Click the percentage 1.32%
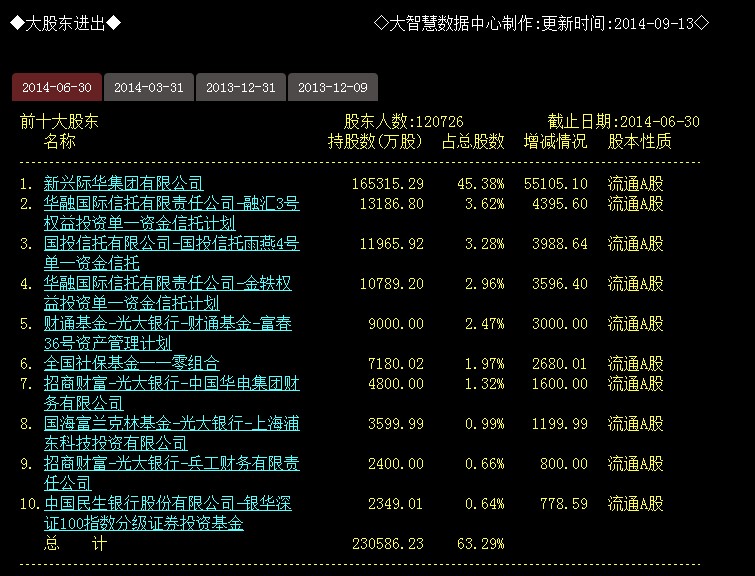755x576 pixels. coord(484,384)
